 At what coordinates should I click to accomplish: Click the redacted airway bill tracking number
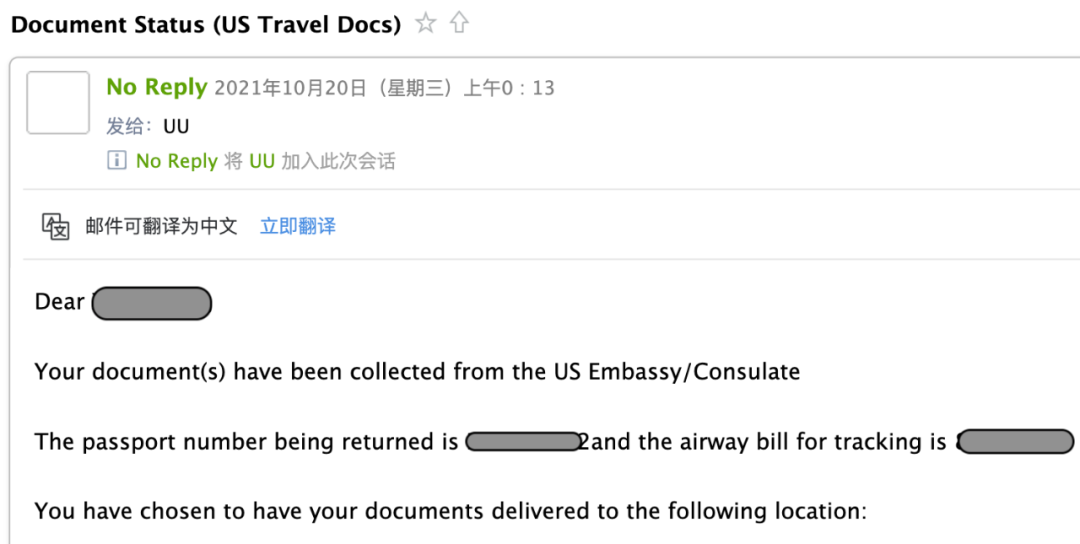point(1016,441)
